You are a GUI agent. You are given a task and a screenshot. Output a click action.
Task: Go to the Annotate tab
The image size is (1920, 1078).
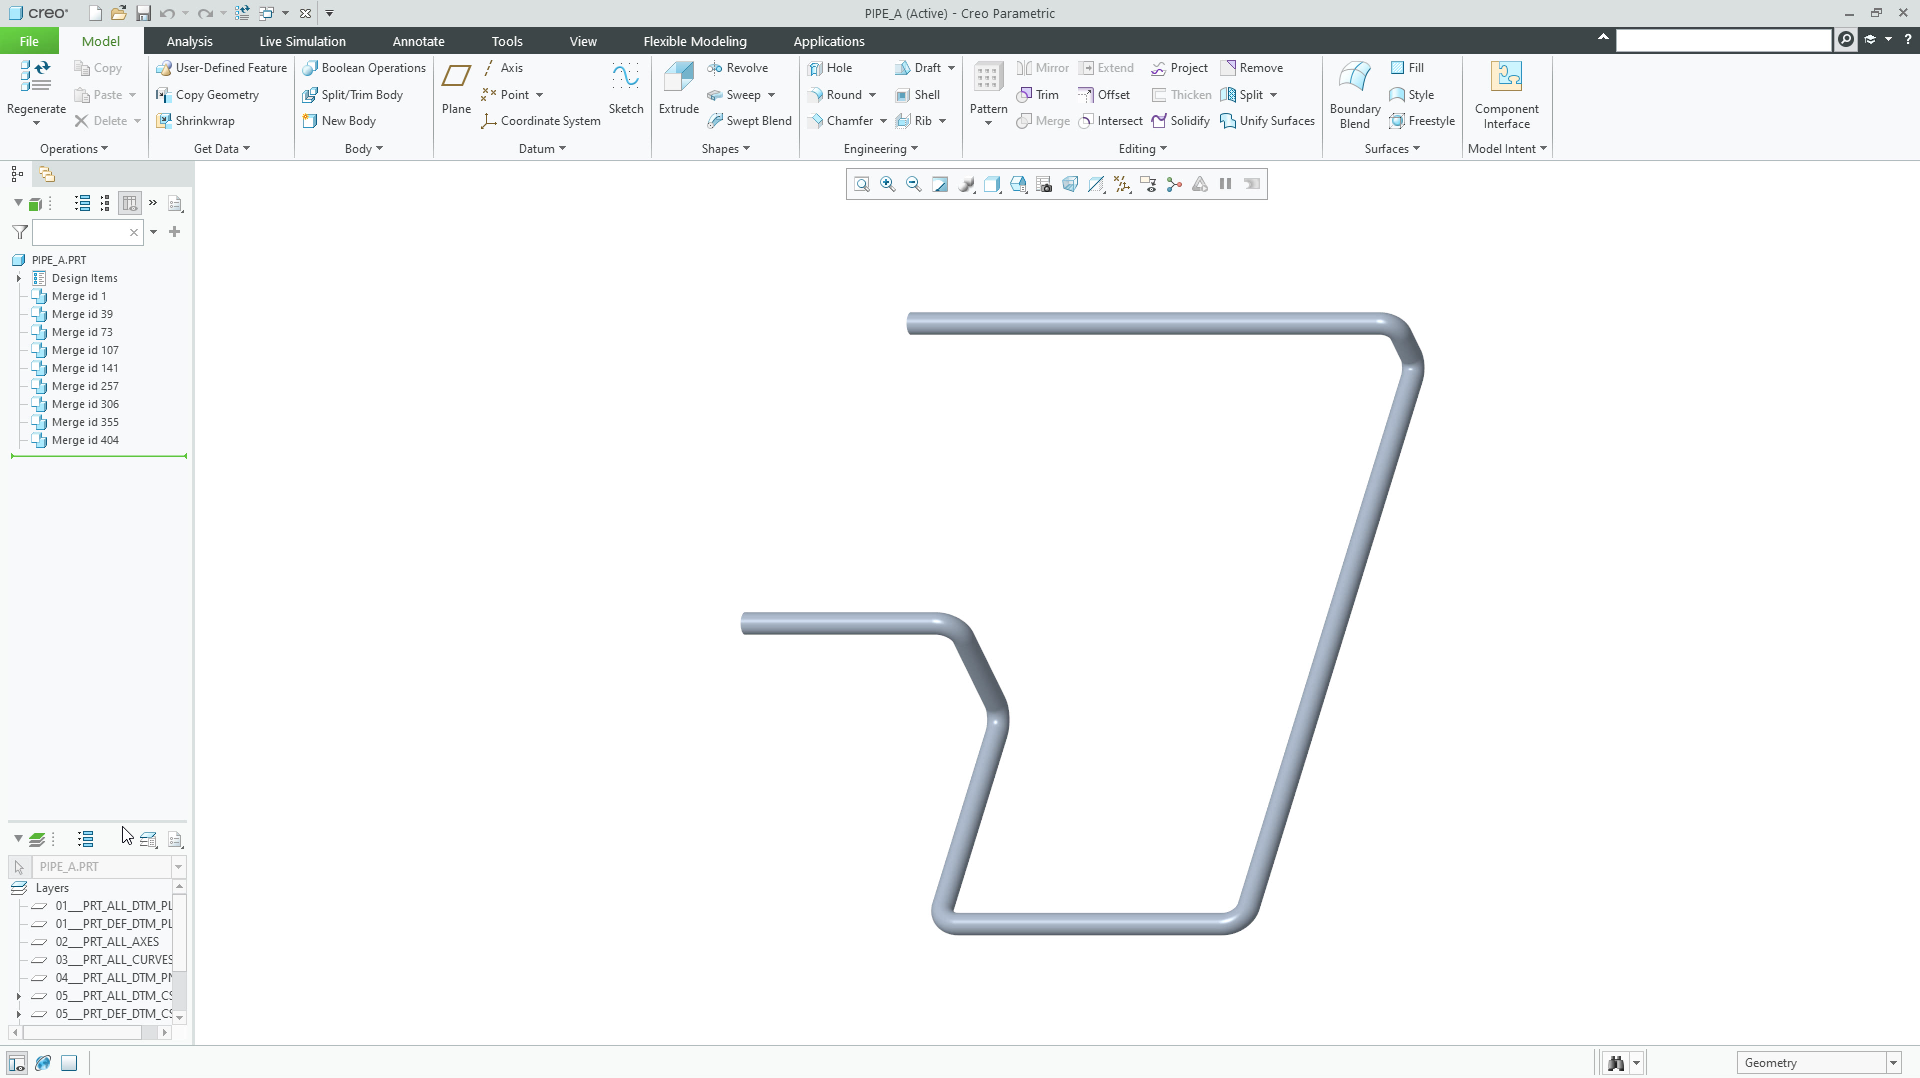point(418,41)
